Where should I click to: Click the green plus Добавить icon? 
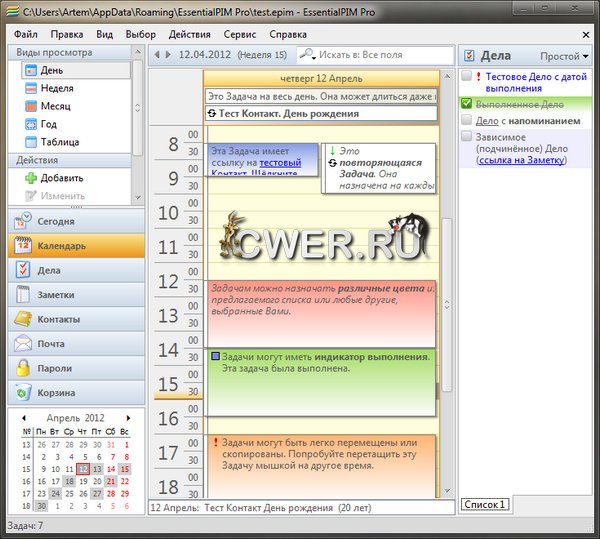(30, 178)
